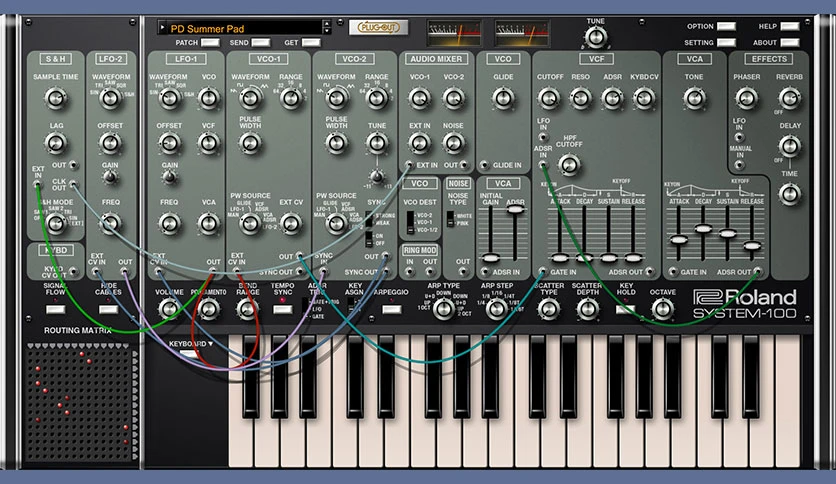836x484 pixels.
Task: Click the S&H CLK OUT jack
Action: pos(73,185)
